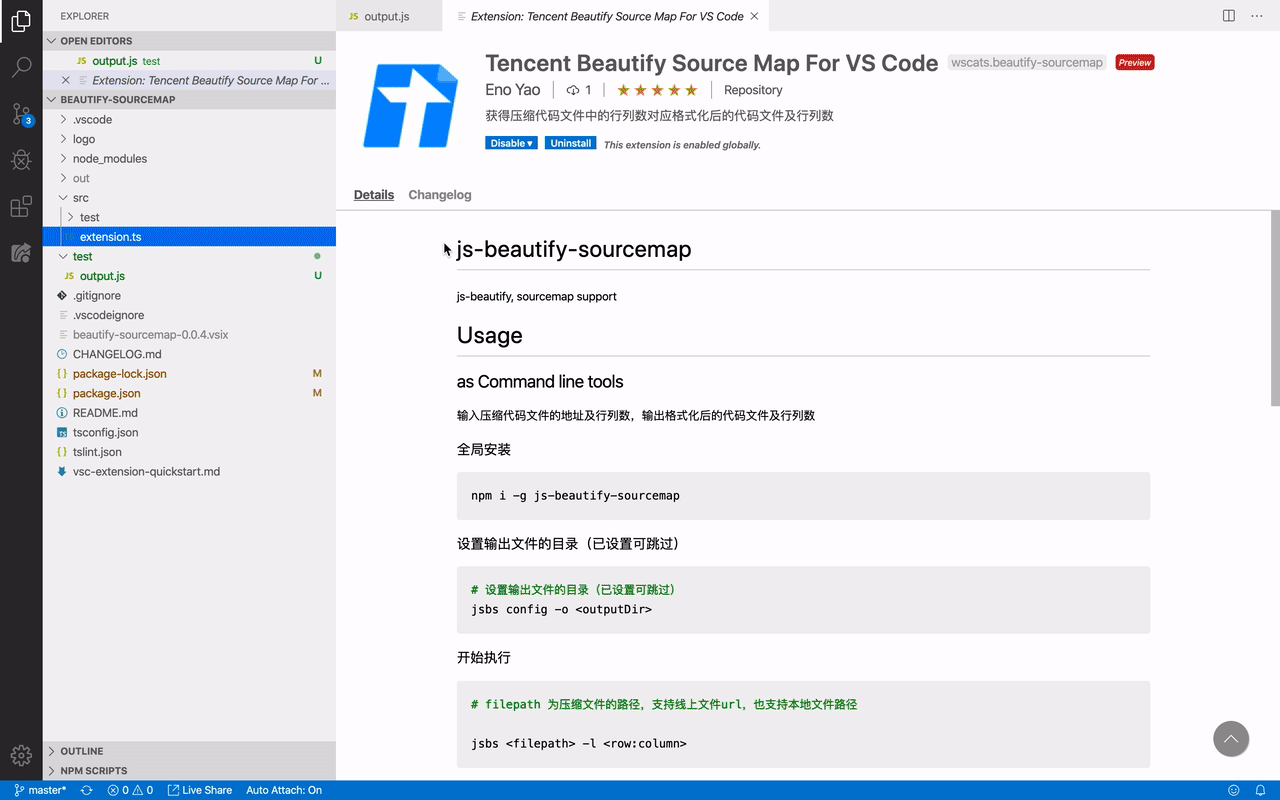Click the extension details vertical scrollbar
Viewport: 1280px width, 800px height.
(x=1275, y=308)
